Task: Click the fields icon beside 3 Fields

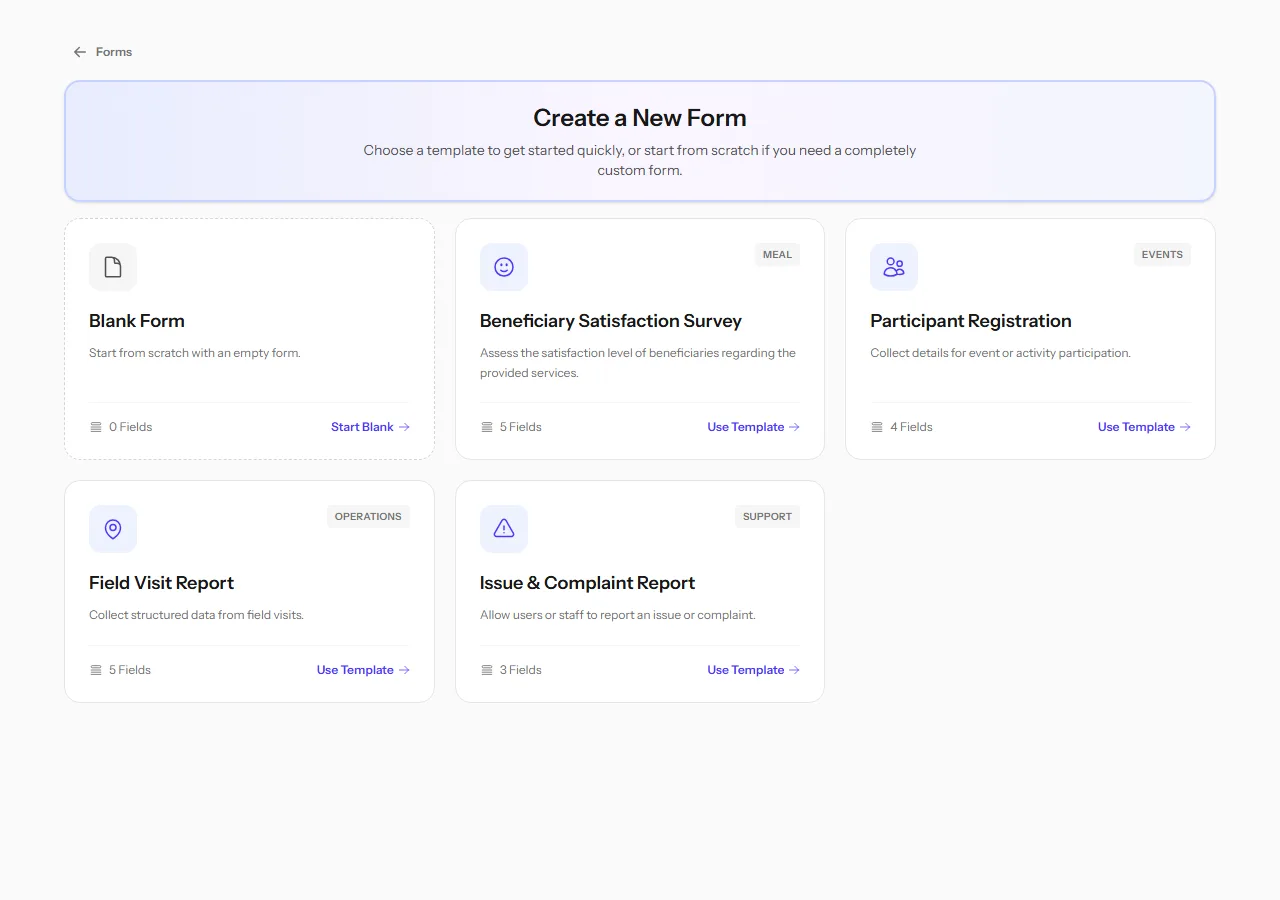Action: tap(487, 670)
